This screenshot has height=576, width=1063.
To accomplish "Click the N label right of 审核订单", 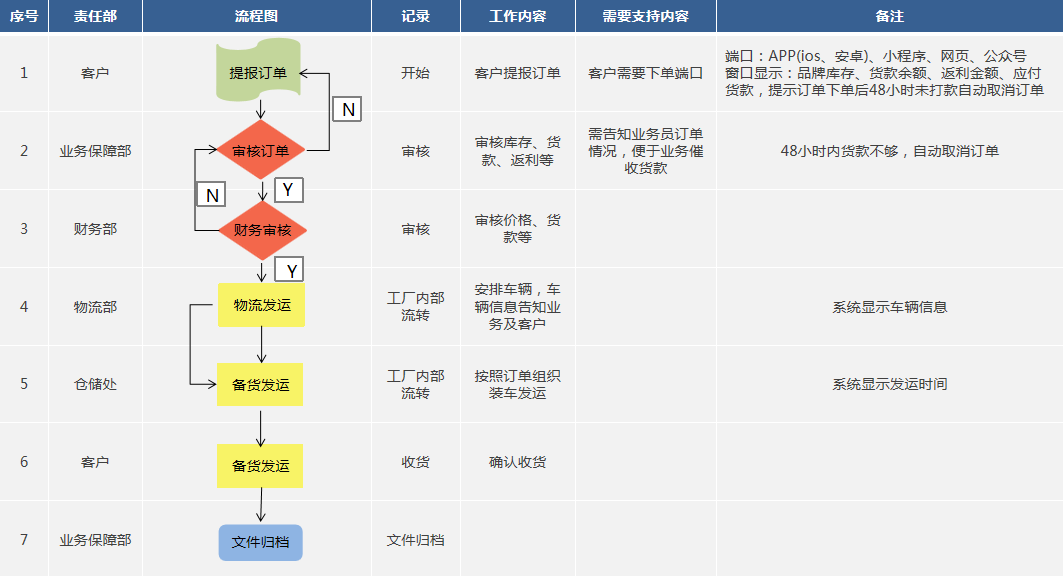I will [x=347, y=110].
